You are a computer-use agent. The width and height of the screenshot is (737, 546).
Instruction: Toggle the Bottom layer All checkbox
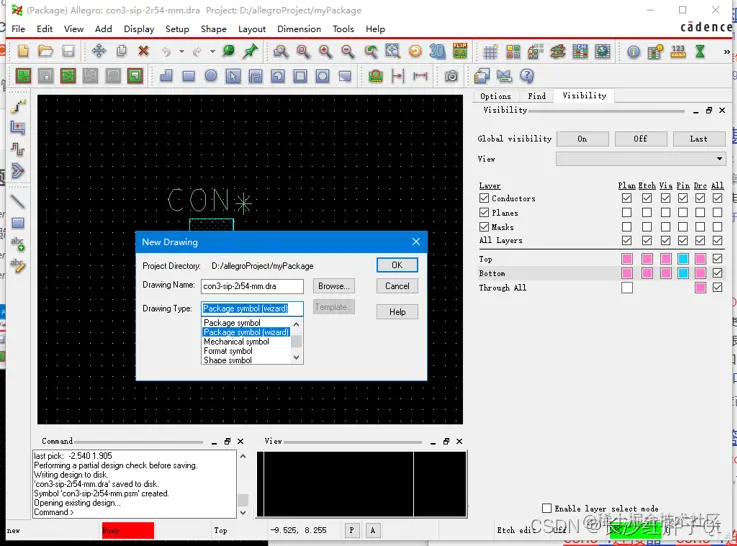[x=717, y=273]
